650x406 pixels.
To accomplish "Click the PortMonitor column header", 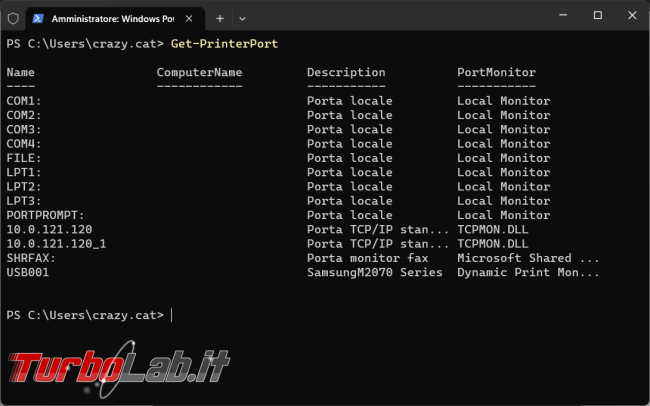I will [x=497, y=73].
